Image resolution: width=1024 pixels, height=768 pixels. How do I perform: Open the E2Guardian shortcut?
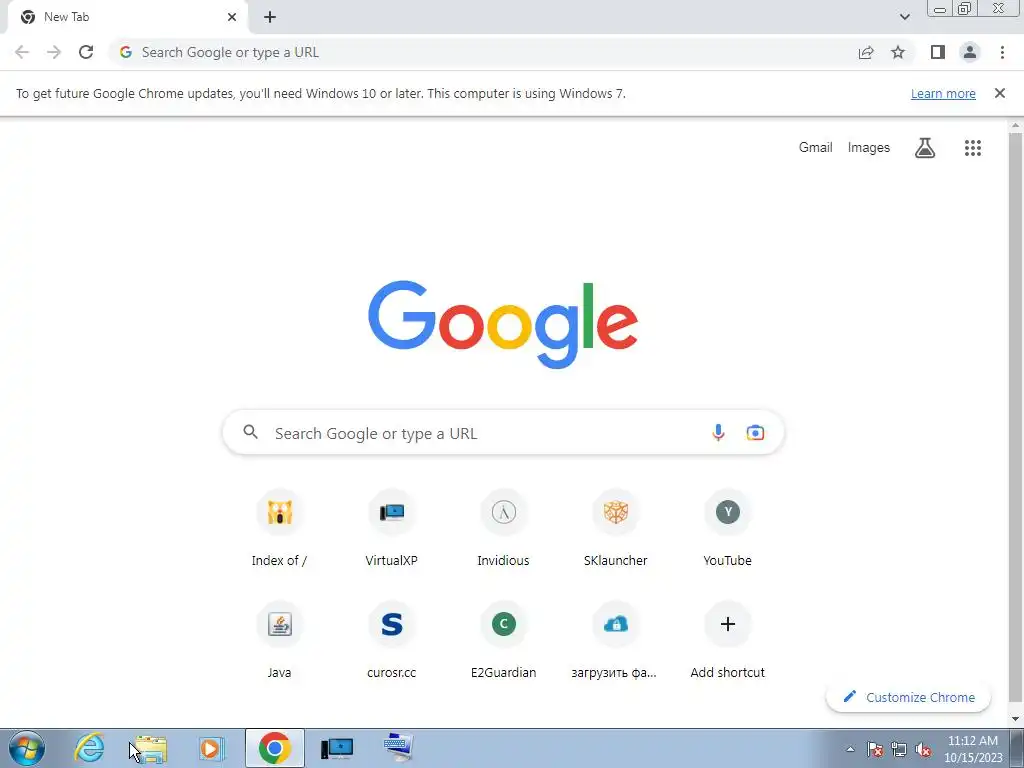[x=504, y=641]
